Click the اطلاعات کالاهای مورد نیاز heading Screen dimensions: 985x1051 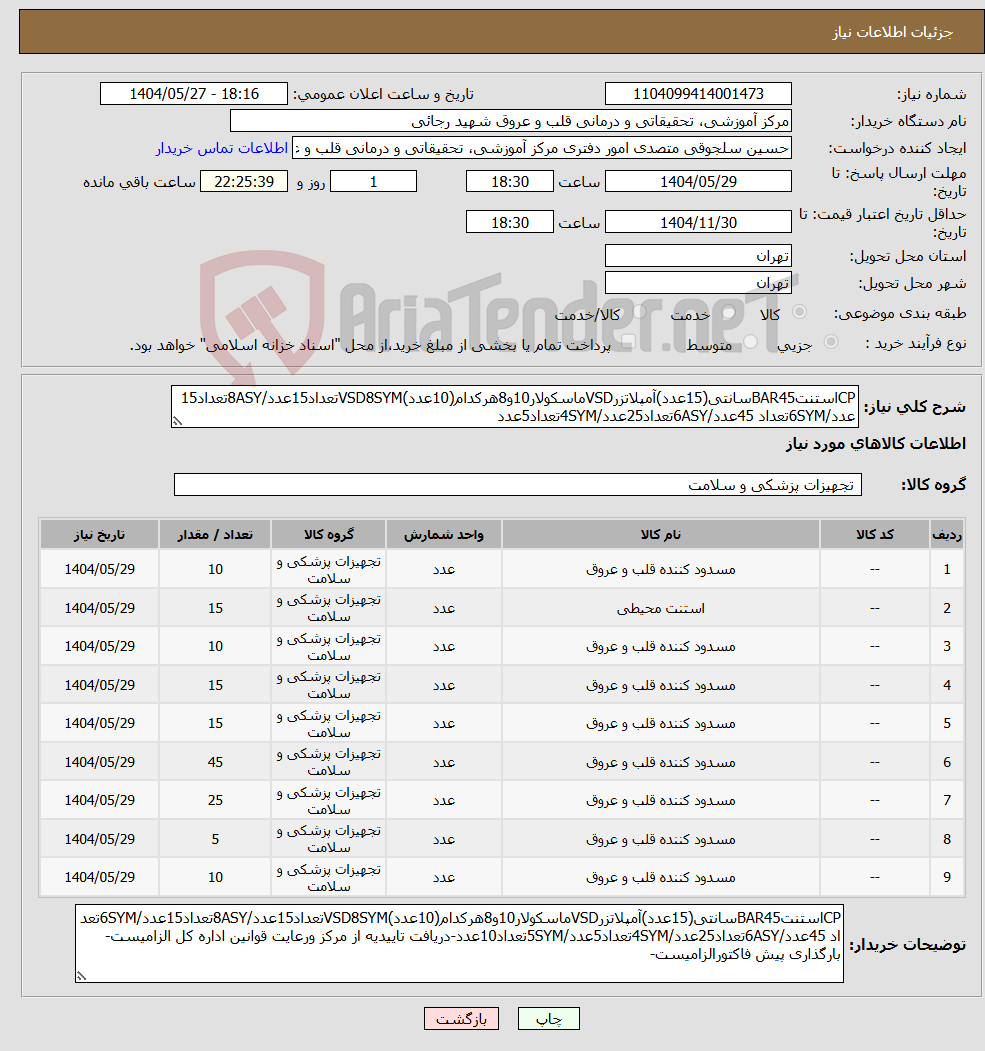(876, 444)
